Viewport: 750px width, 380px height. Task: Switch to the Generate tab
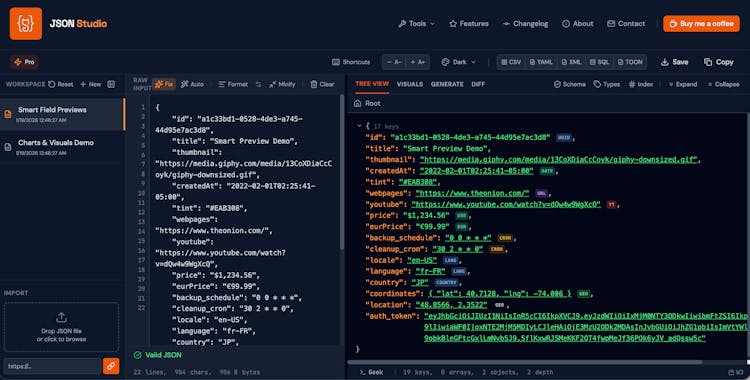447,84
